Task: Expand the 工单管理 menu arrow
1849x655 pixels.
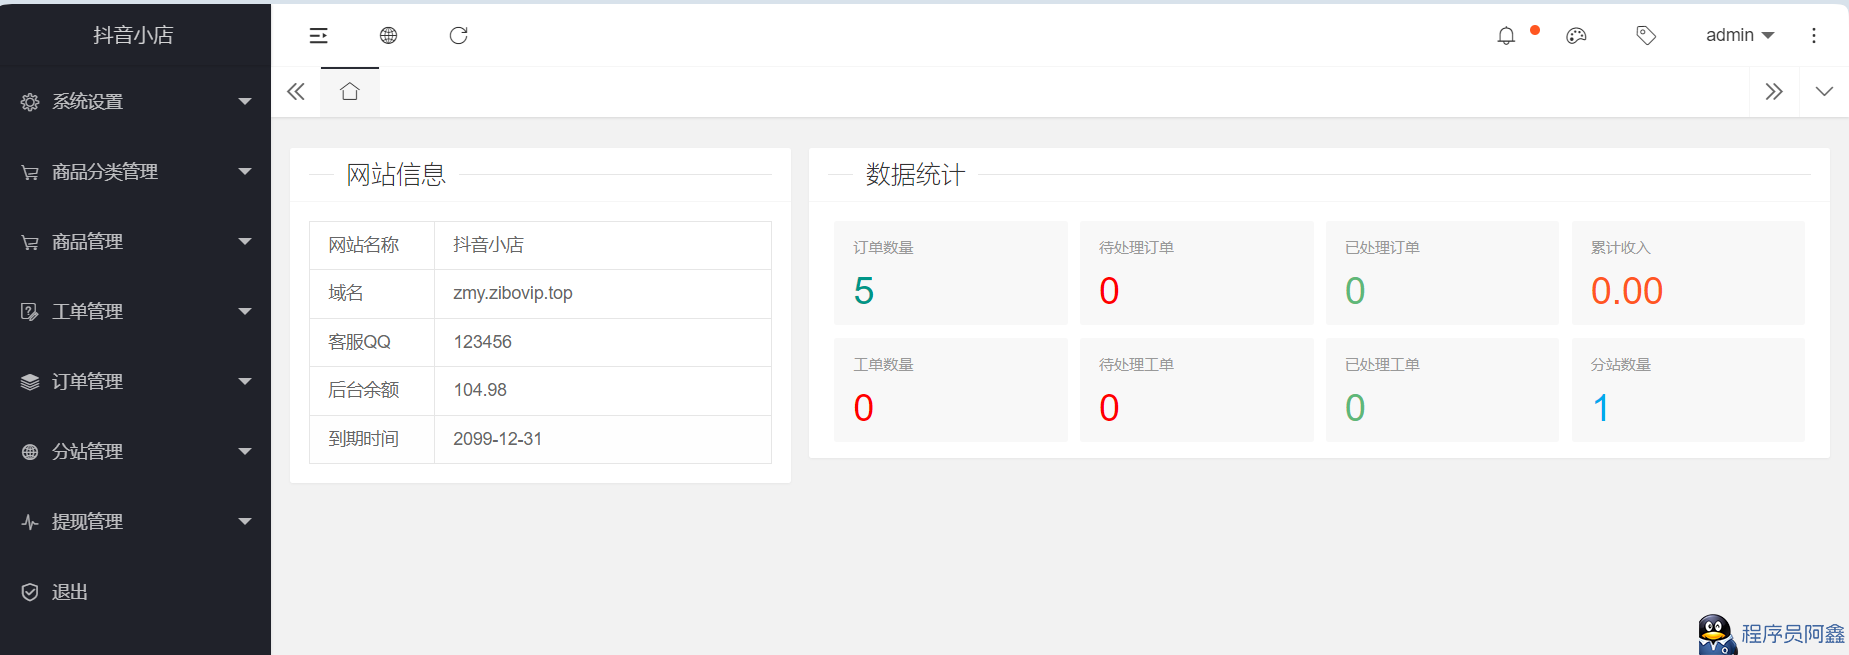Action: 245,312
